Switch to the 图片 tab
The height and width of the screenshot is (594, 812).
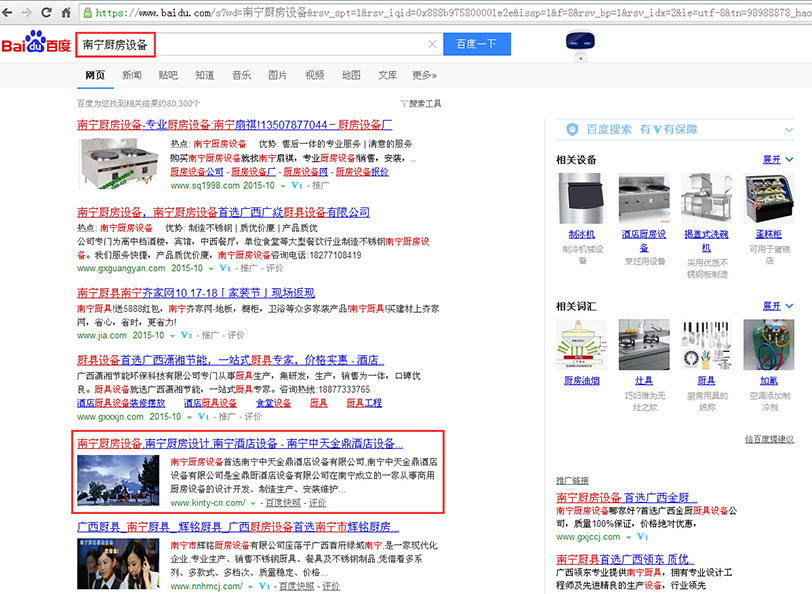[278, 75]
